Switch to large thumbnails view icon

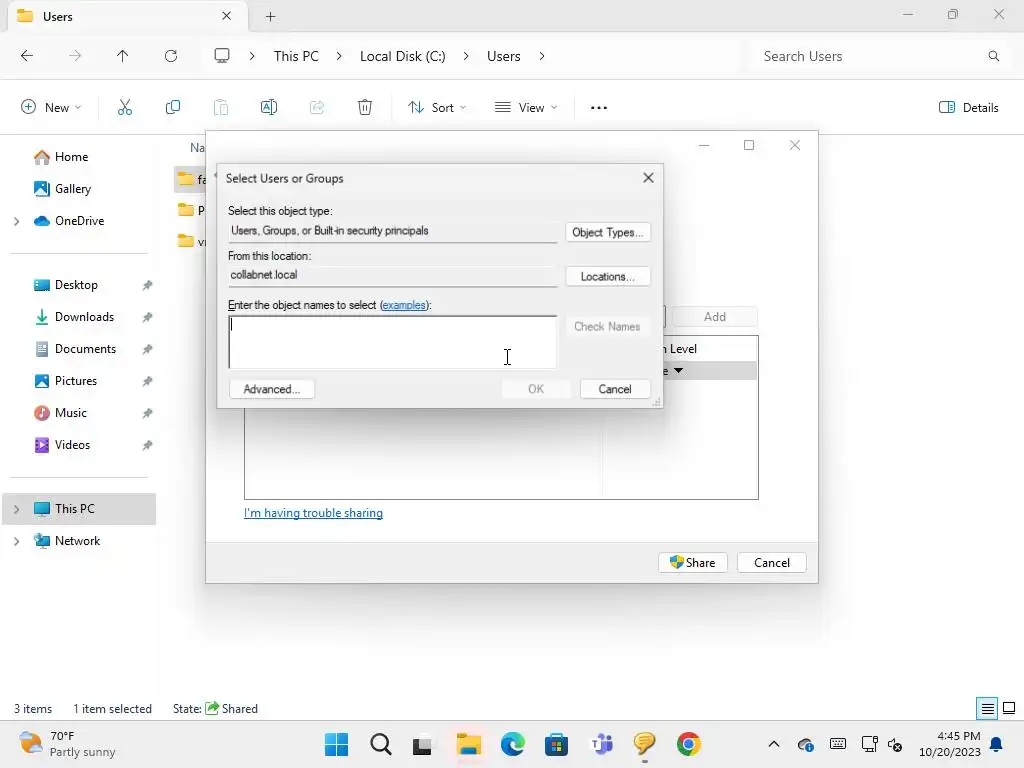[1009, 709]
